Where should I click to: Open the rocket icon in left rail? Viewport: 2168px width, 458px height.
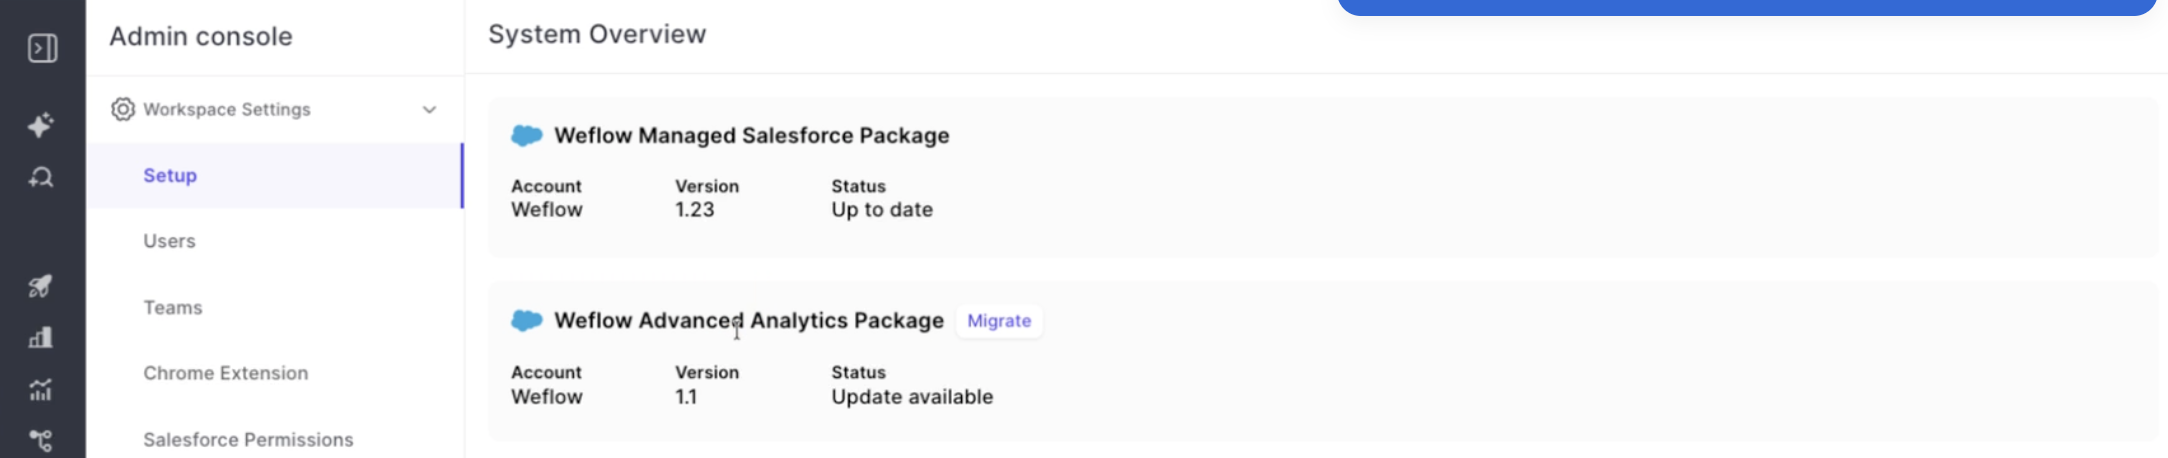[41, 286]
